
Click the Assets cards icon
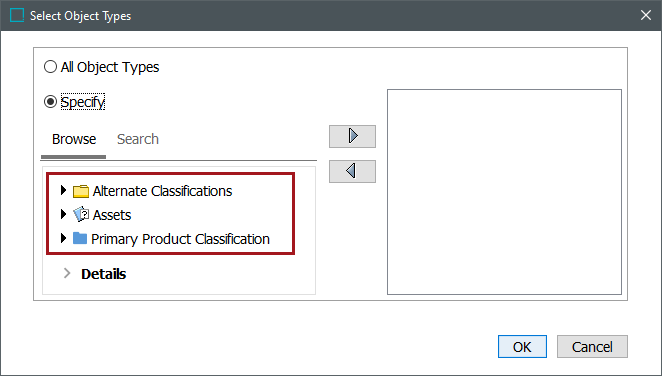coord(81,215)
